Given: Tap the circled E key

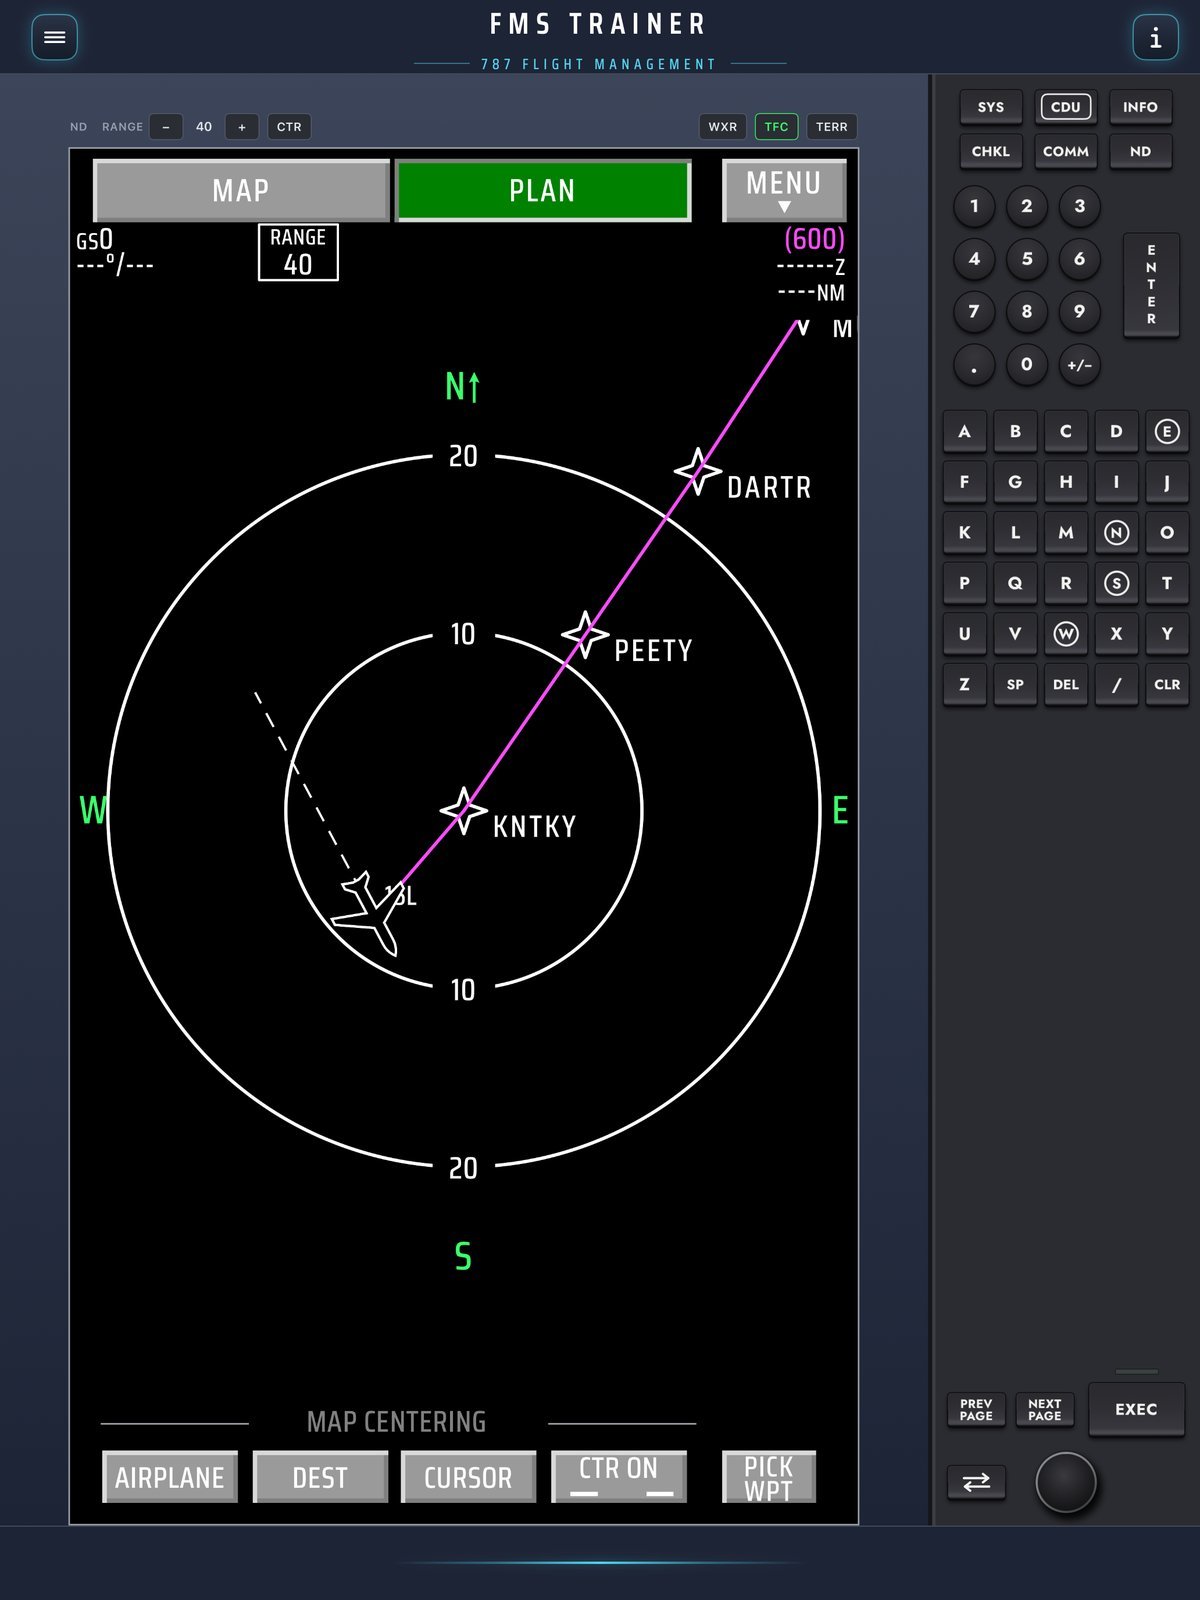Looking at the screenshot, I should tap(1167, 431).
